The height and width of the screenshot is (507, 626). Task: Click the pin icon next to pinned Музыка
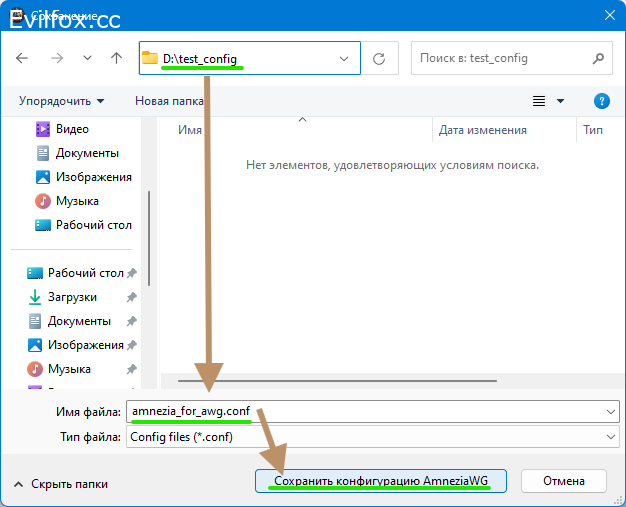(131, 369)
